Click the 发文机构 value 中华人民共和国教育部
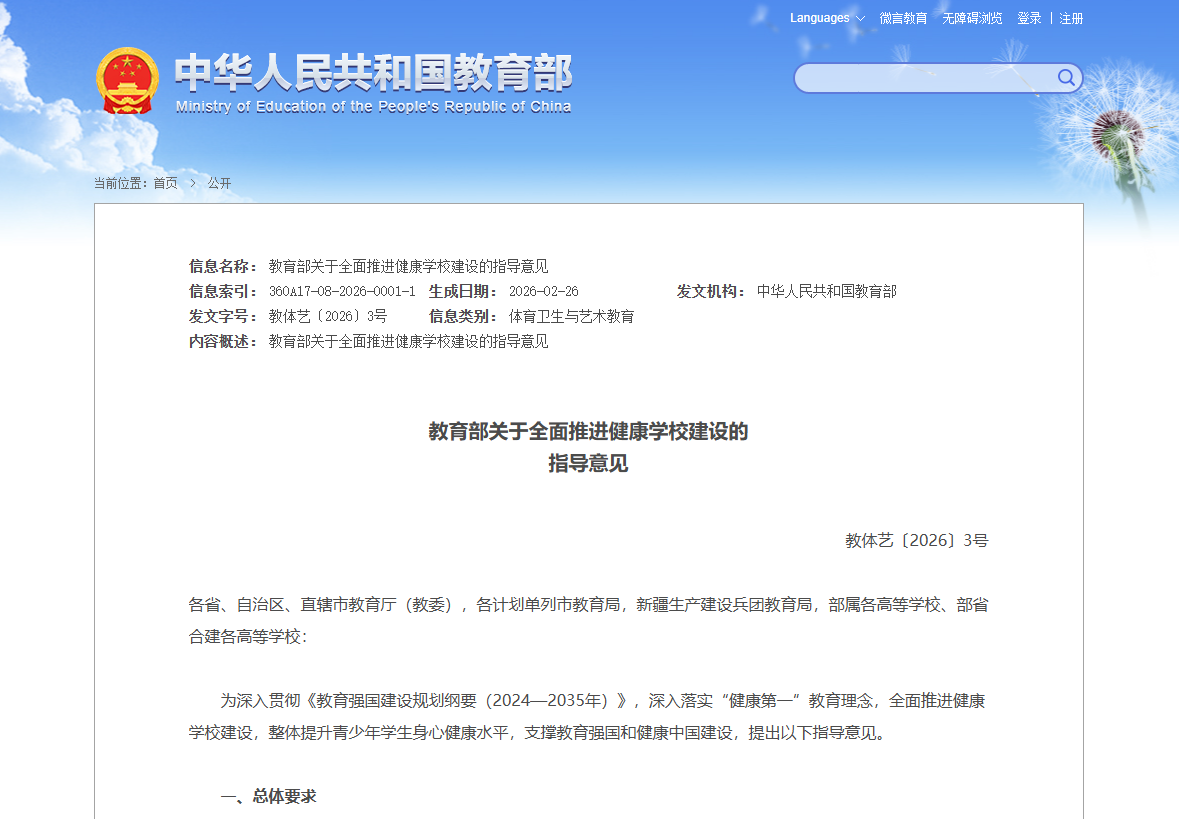The image size is (1179, 819). pos(826,291)
